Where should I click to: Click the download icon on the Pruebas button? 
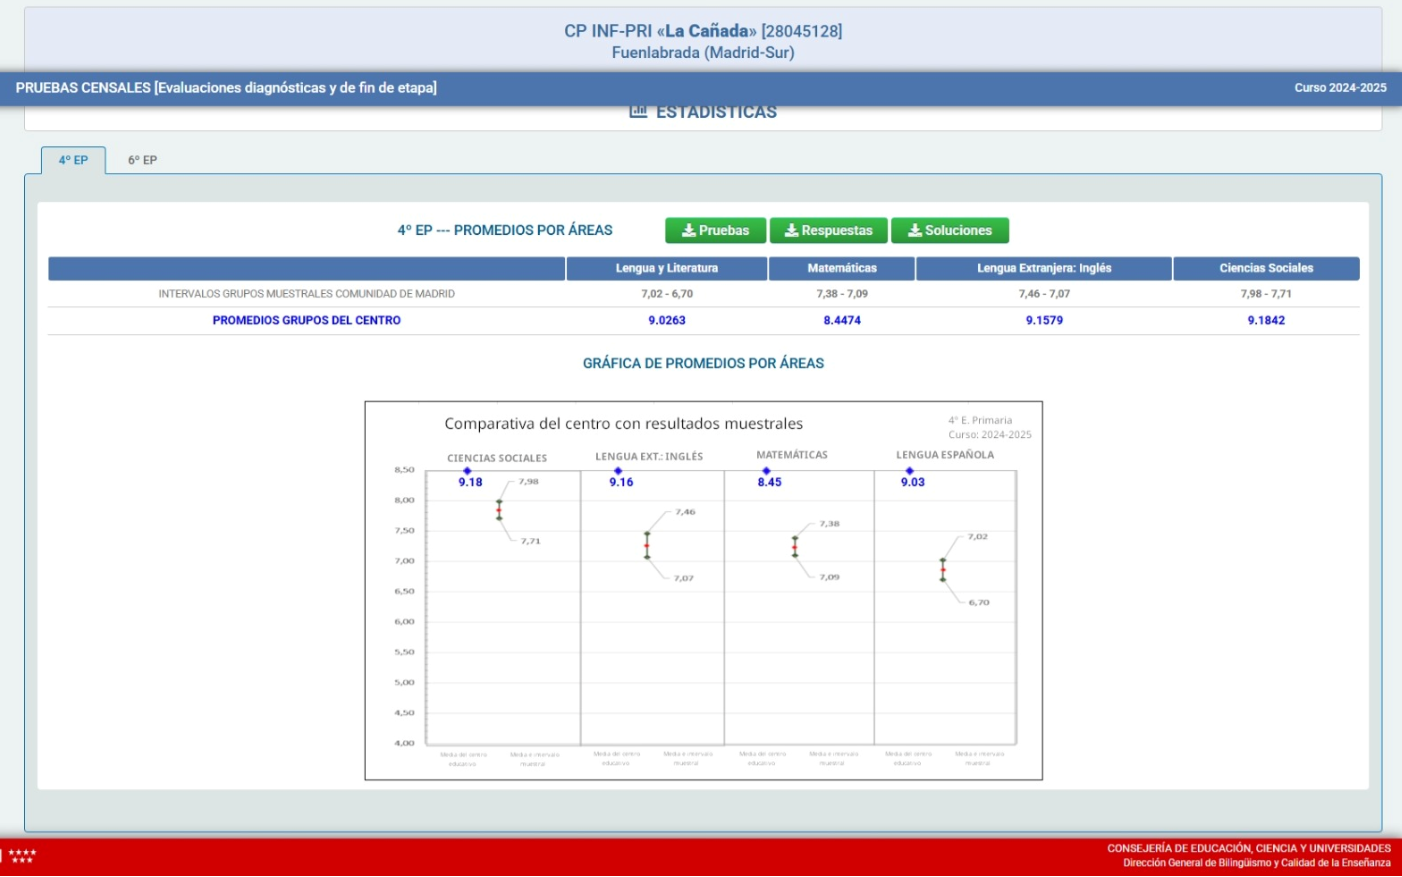689,231
